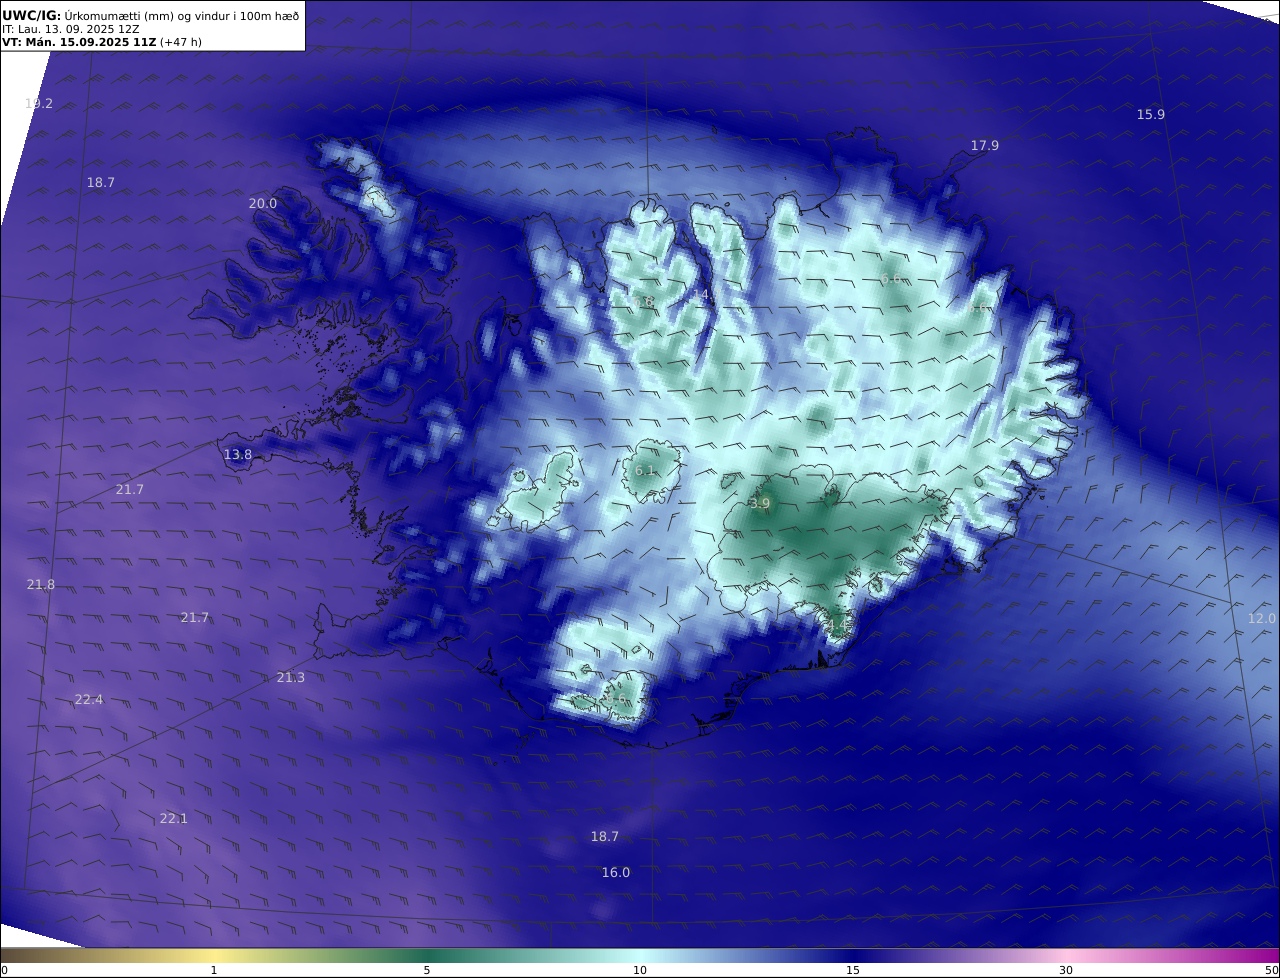The width and height of the screenshot is (1280, 978).
Task: Click the 12.0 value label
Action: [1262, 618]
